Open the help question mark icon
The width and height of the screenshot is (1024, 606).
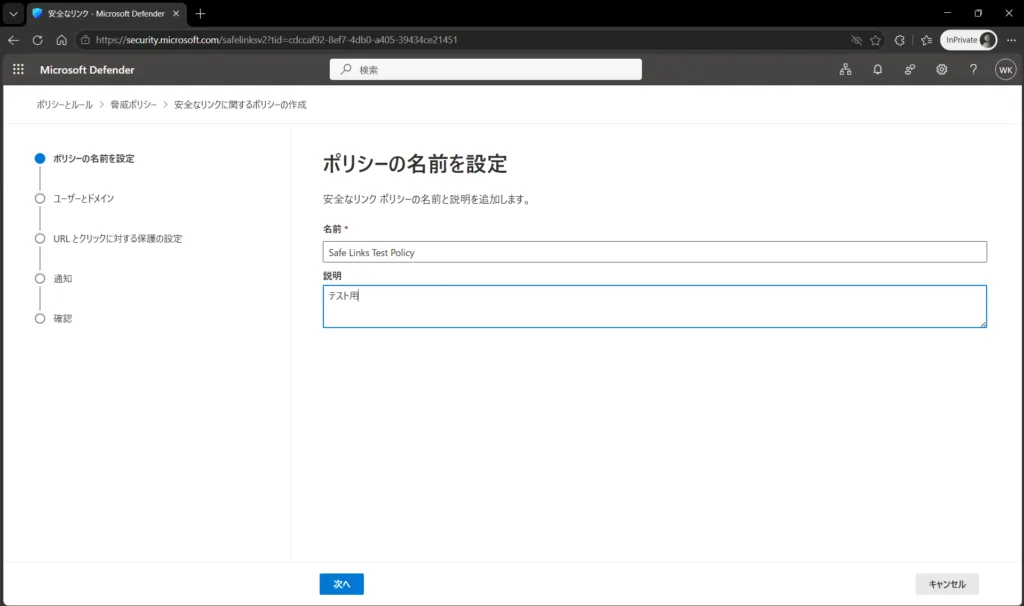973,69
